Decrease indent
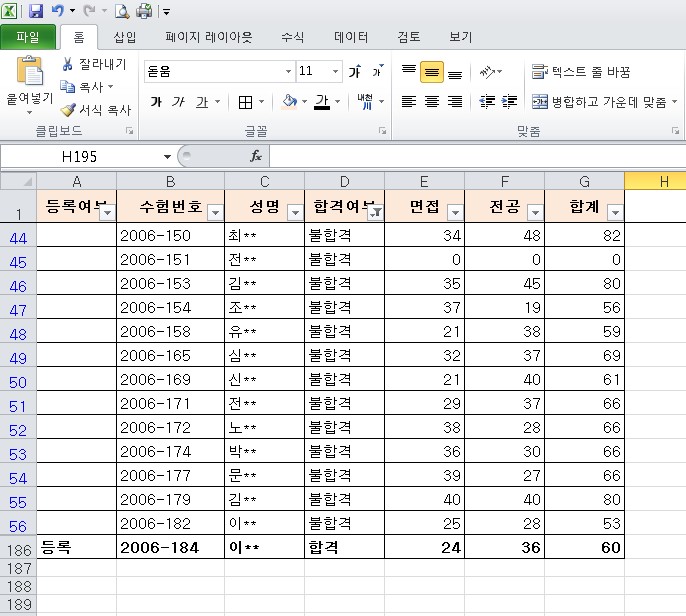Viewport: 686px width, 616px height. click(487, 102)
